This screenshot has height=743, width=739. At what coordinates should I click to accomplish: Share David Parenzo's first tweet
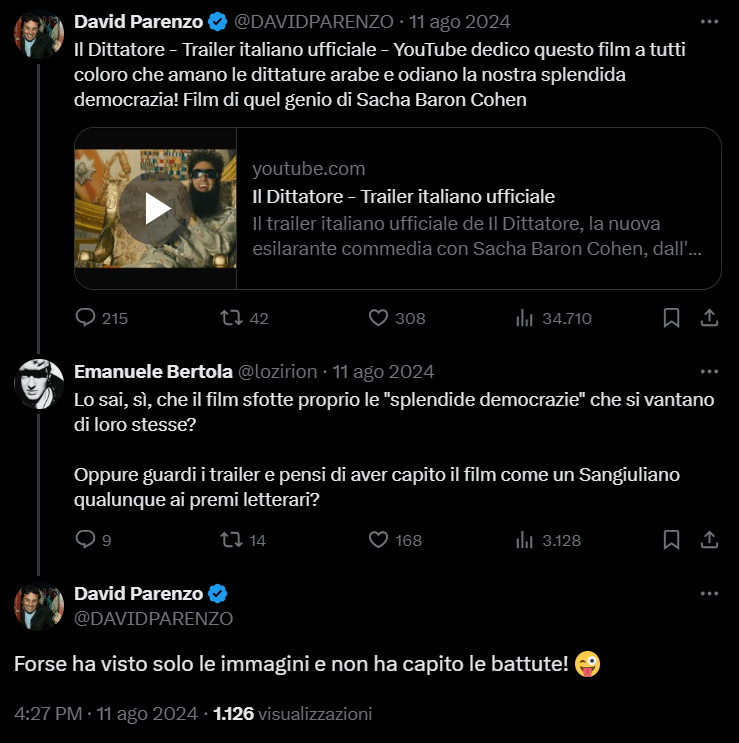(709, 318)
